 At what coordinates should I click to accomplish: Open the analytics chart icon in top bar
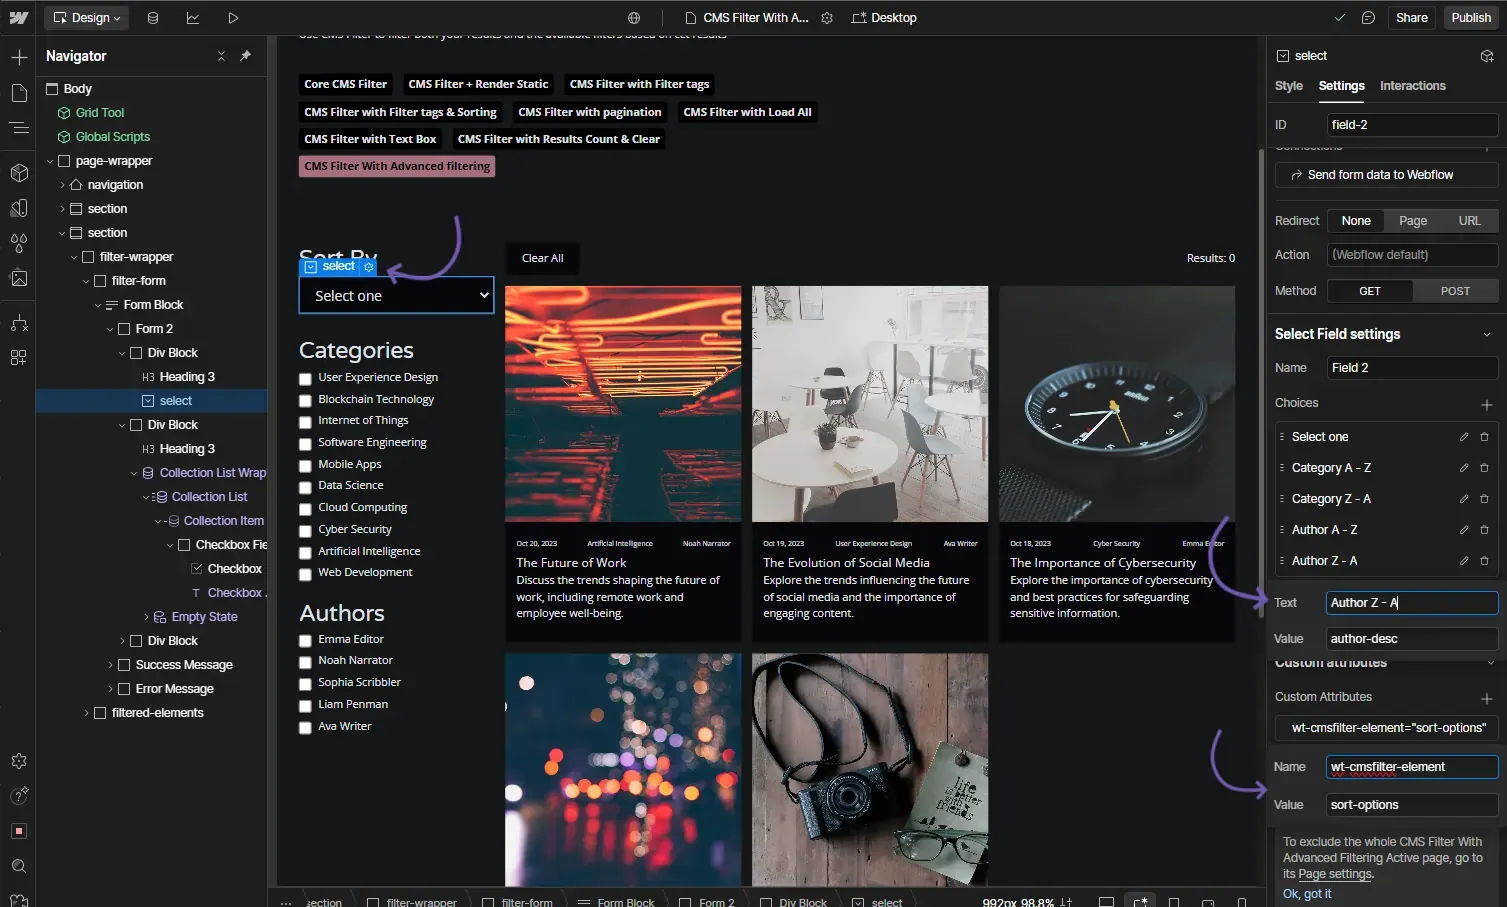tap(193, 18)
